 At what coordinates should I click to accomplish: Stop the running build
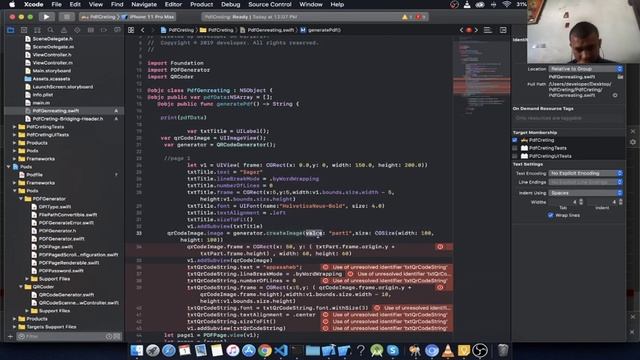point(66,17)
